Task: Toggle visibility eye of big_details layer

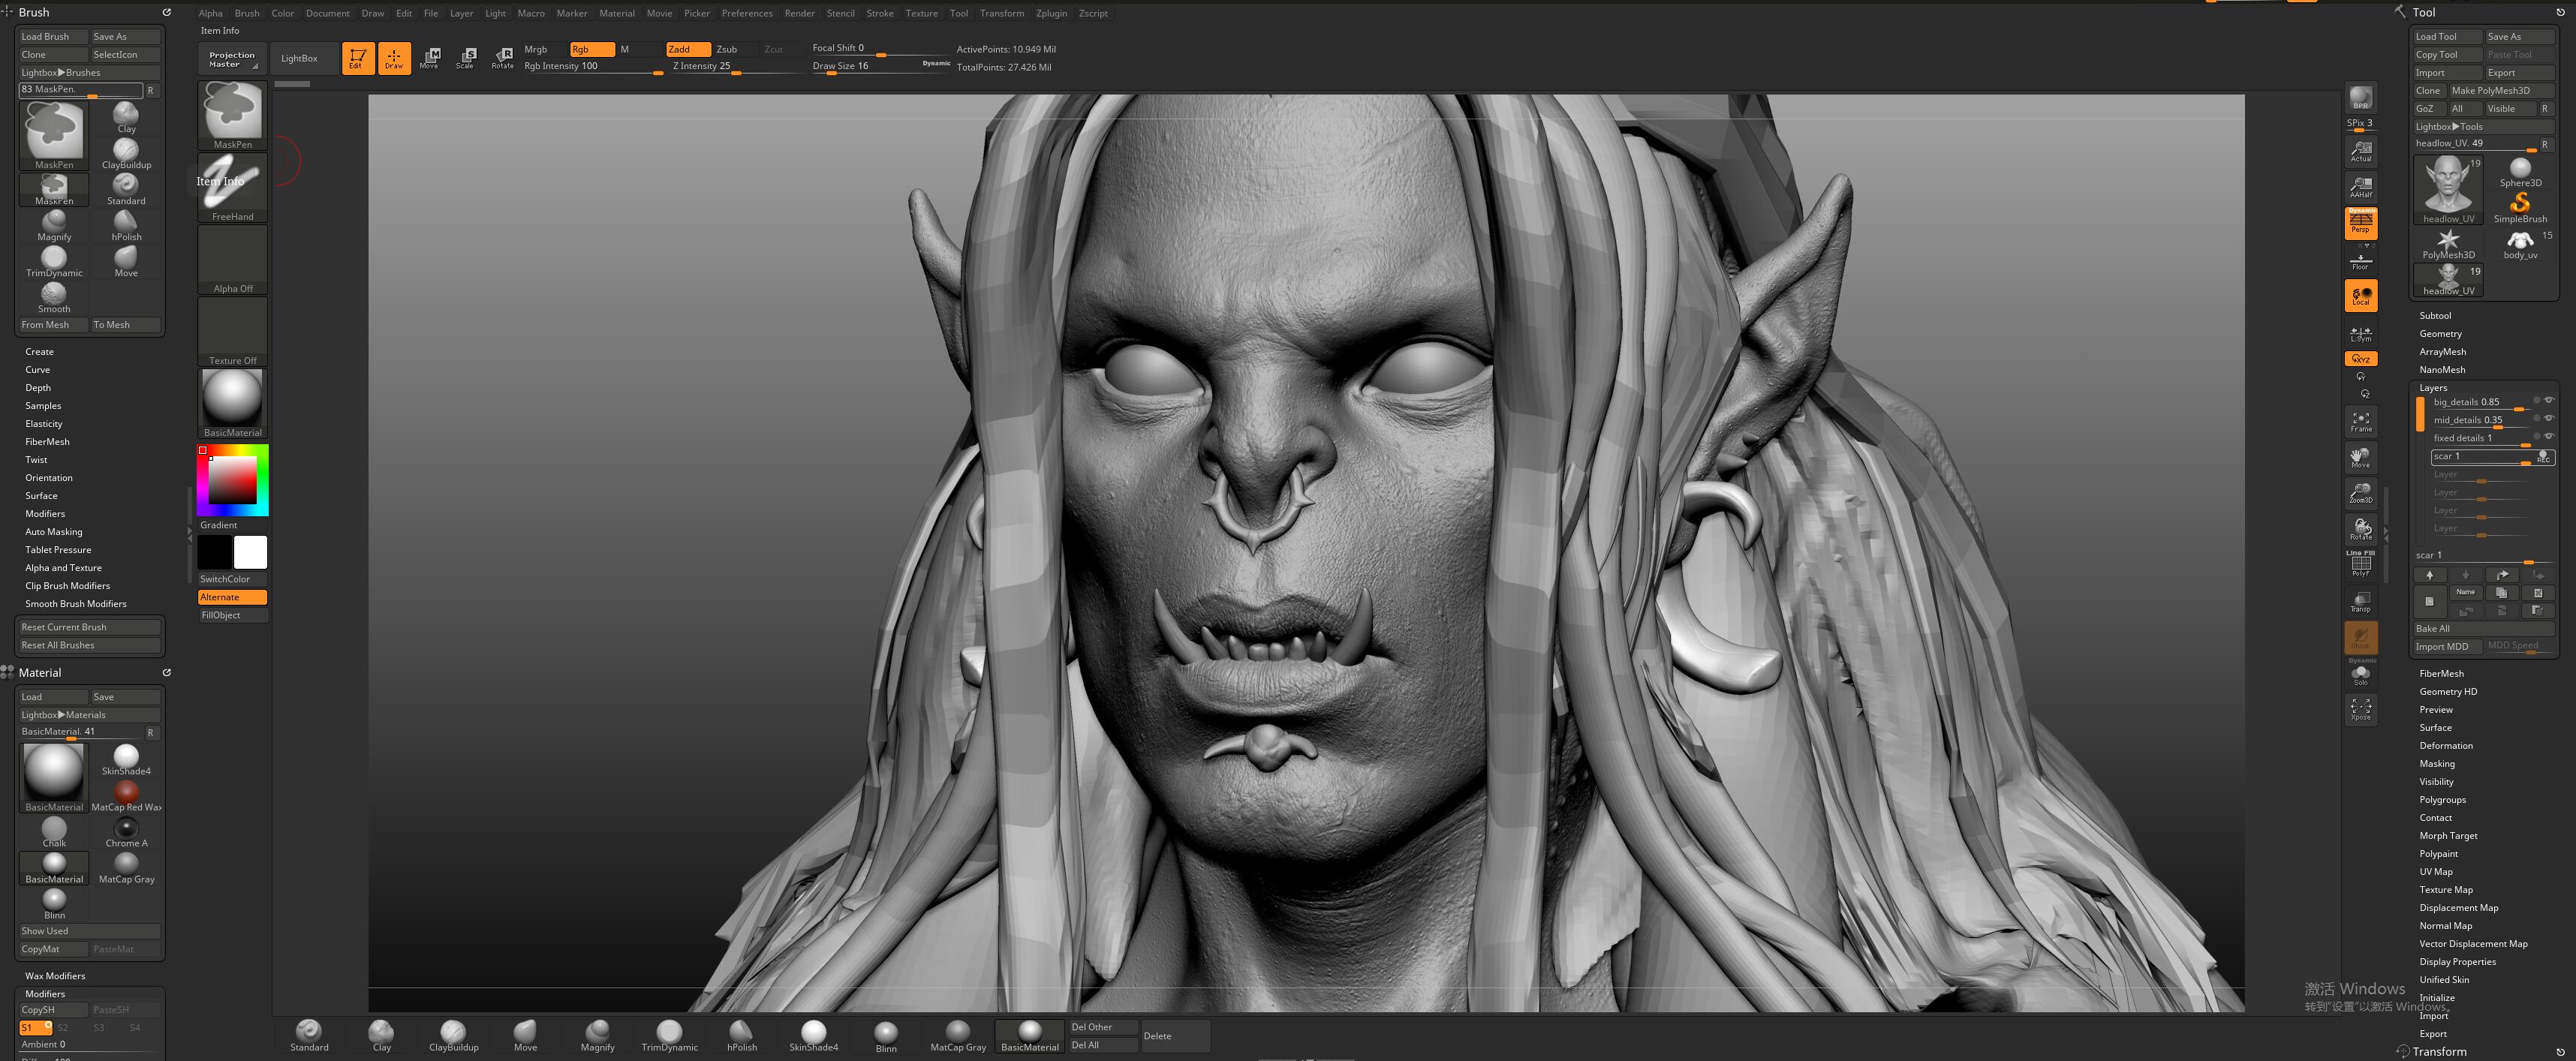Action: pyautogui.click(x=2548, y=400)
